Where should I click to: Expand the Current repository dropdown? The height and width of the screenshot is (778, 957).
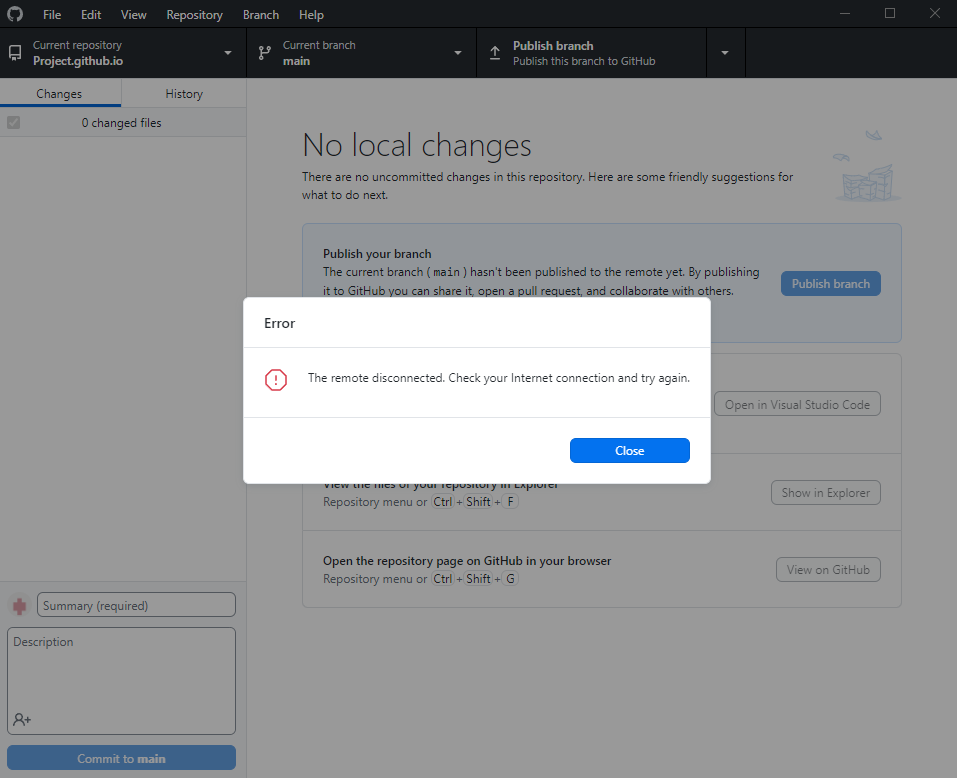[x=227, y=52]
